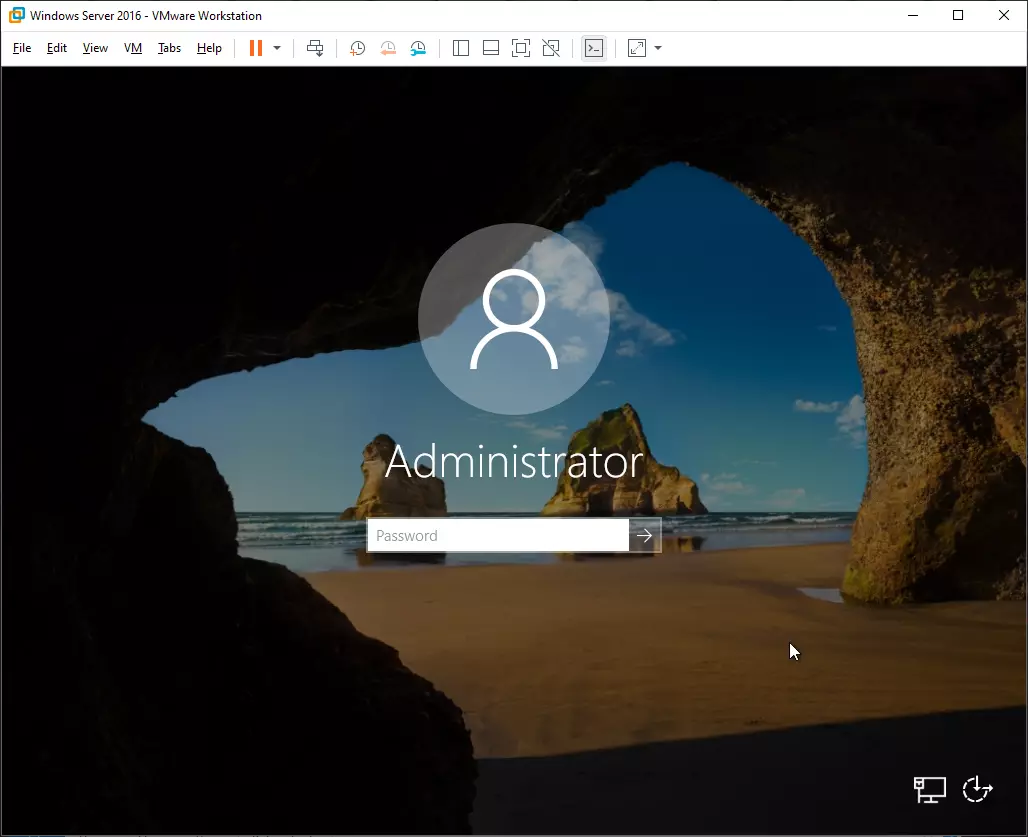Switch to full screen mode icon

coord(521,48)
